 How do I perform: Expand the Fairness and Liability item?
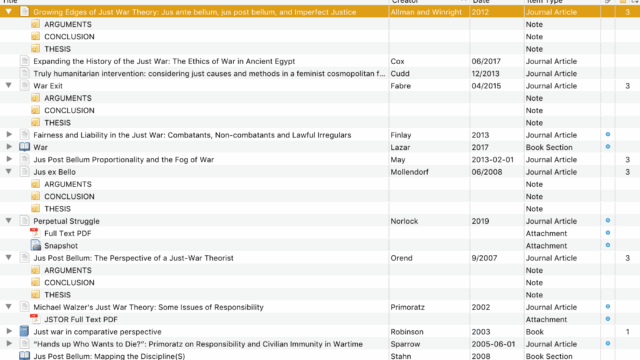(9, 134)
